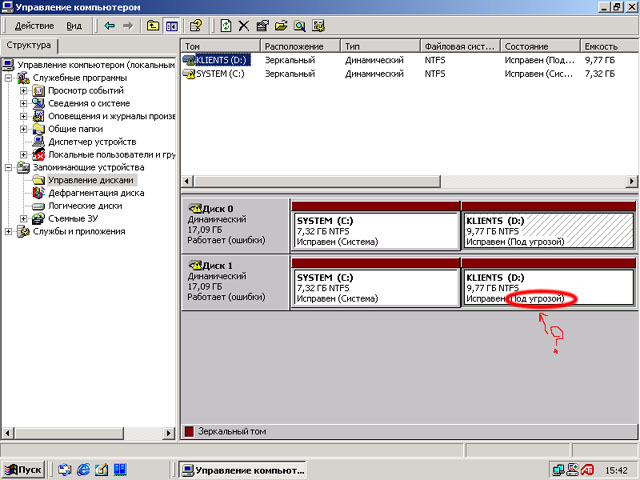
Task: Click the Структура tab
Action: (x=30, y=46)
